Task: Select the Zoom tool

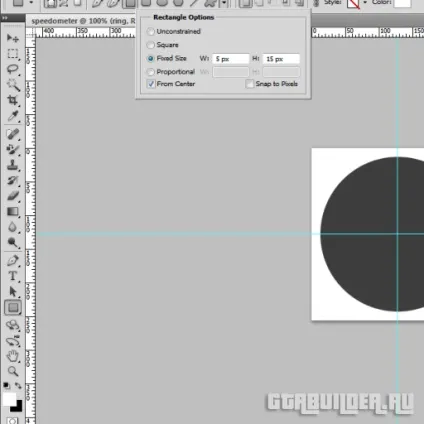Action: click(13, 371)
